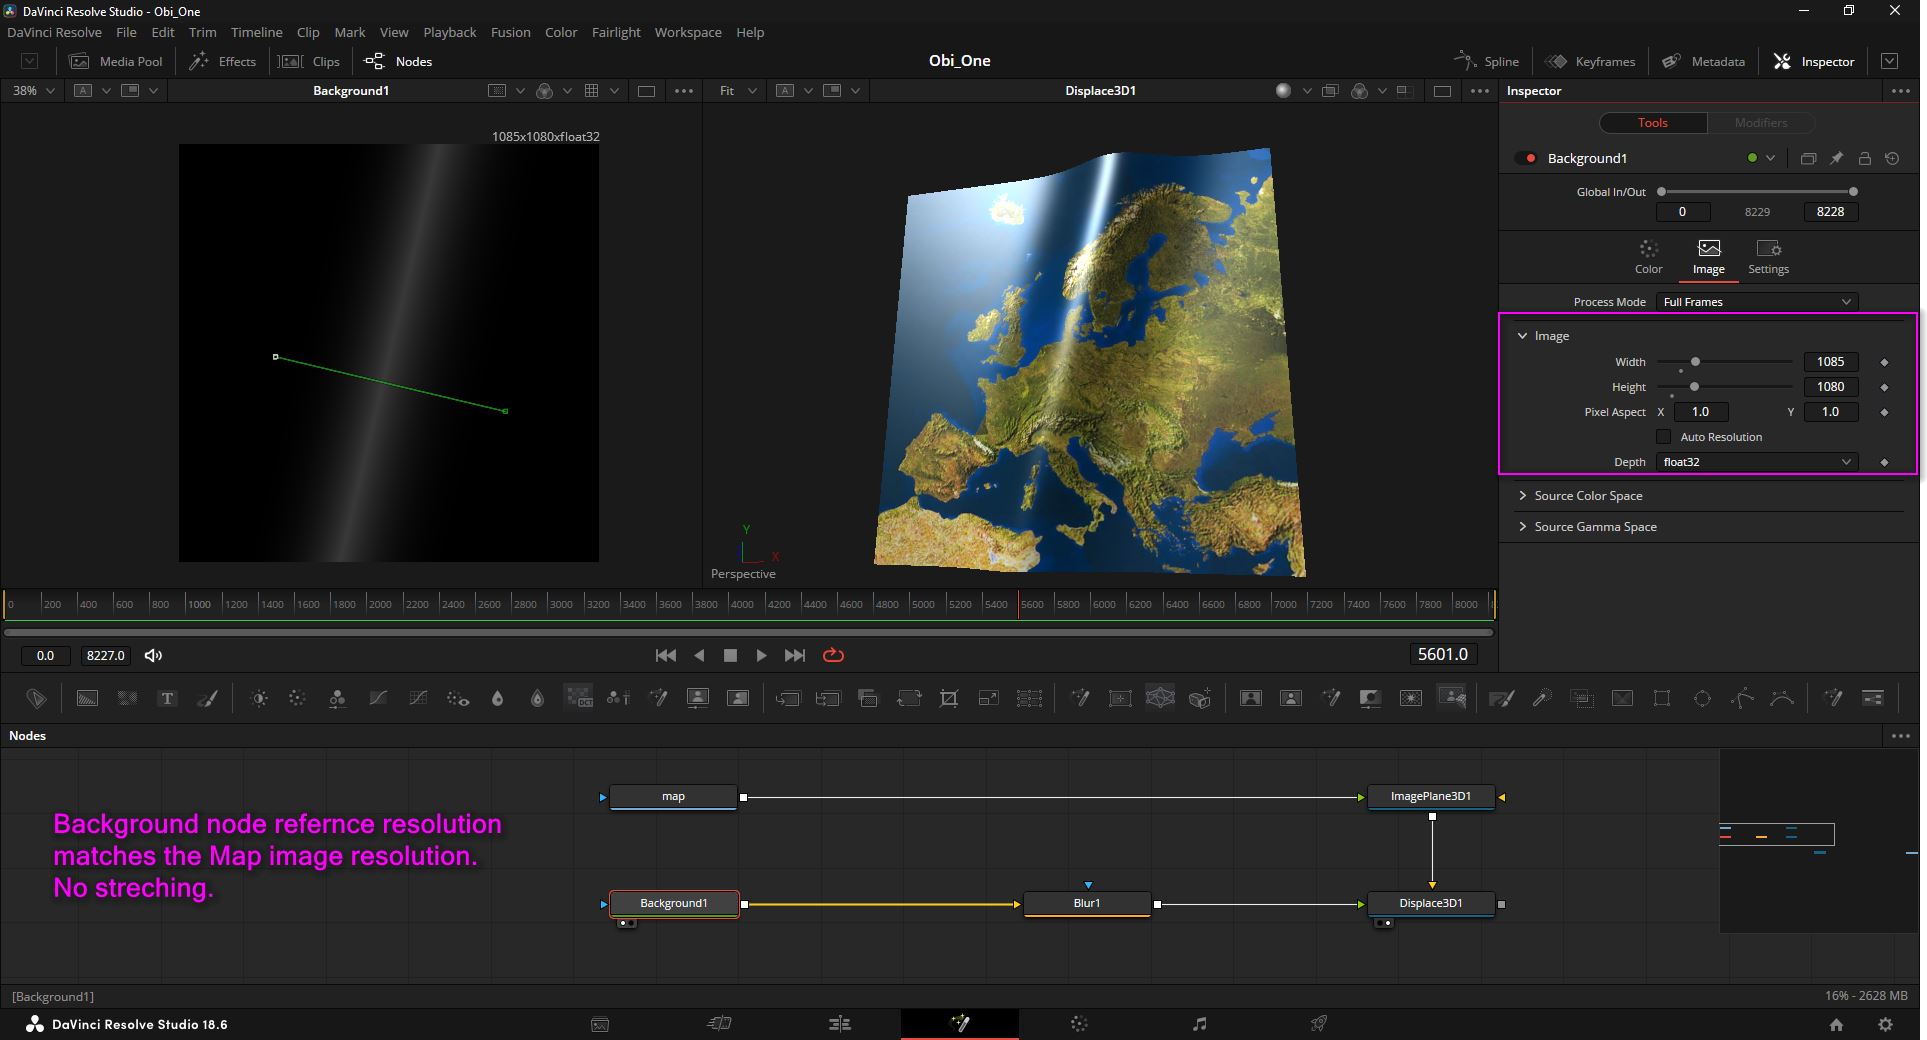The height and width of the screenshot is (1040, 1927).
Task: Adjust the Height slider handle
Action: 1694,386
